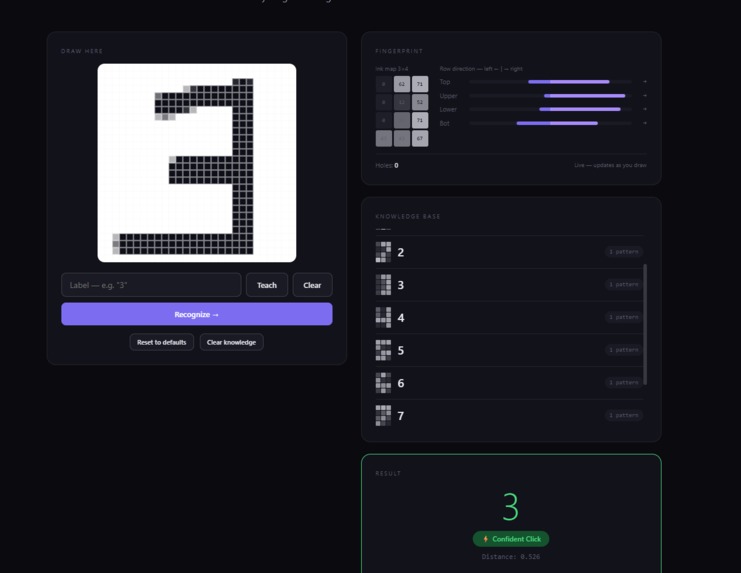Click the FINGERPRINT panel heading

pos(399,51)
